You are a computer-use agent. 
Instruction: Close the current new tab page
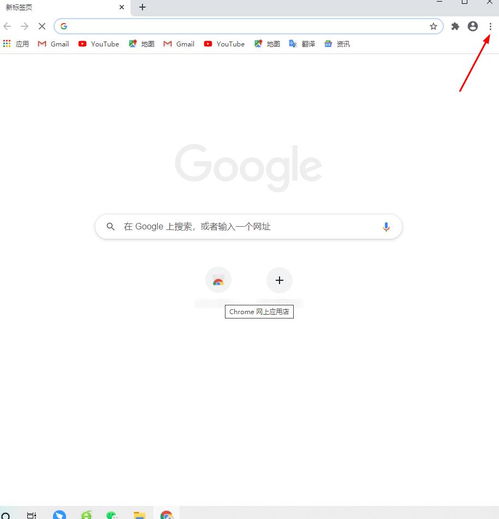[x=122, y=7]
